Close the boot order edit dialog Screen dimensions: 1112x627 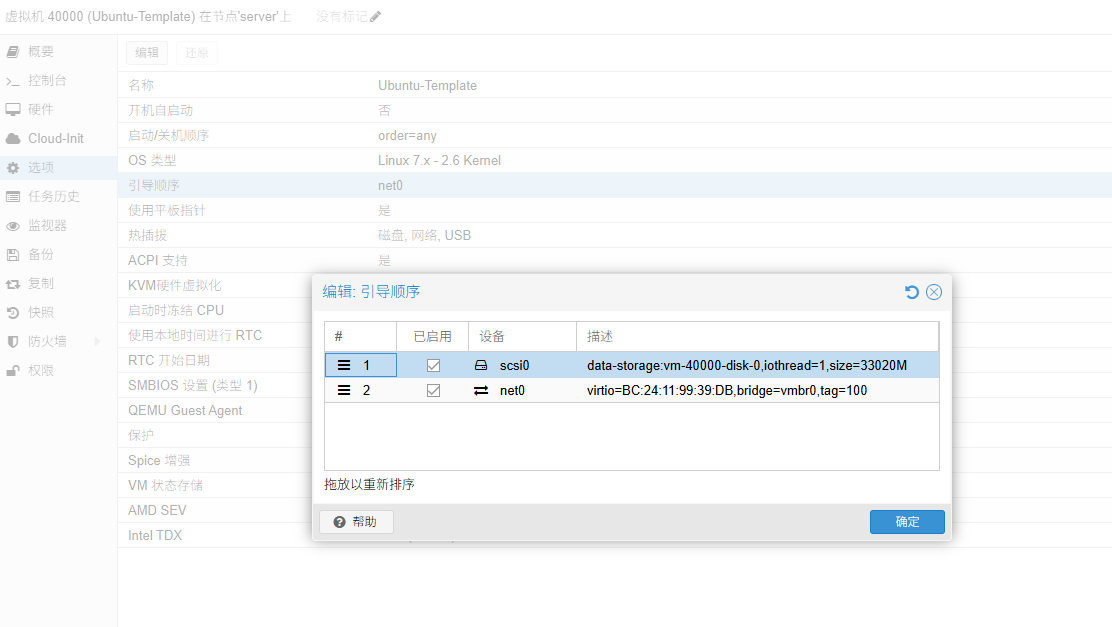[x=934, y=292]
